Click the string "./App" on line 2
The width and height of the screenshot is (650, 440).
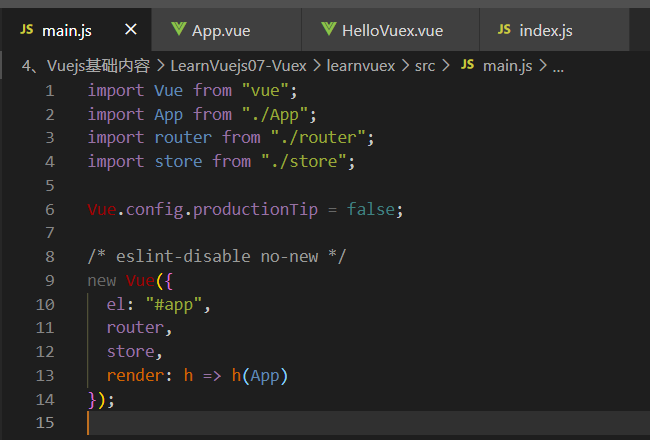click(274, 114)
